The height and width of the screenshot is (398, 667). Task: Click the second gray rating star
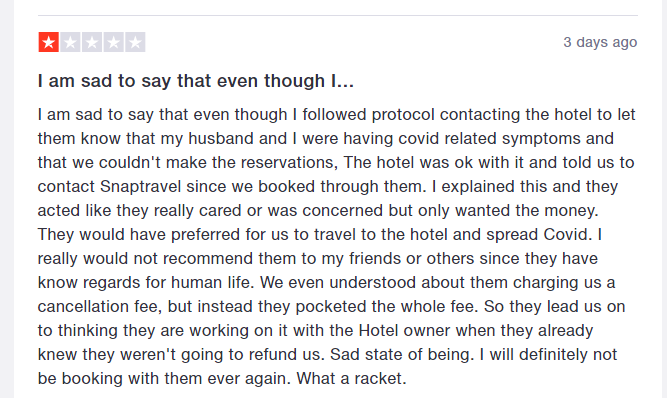click(70, 42)
